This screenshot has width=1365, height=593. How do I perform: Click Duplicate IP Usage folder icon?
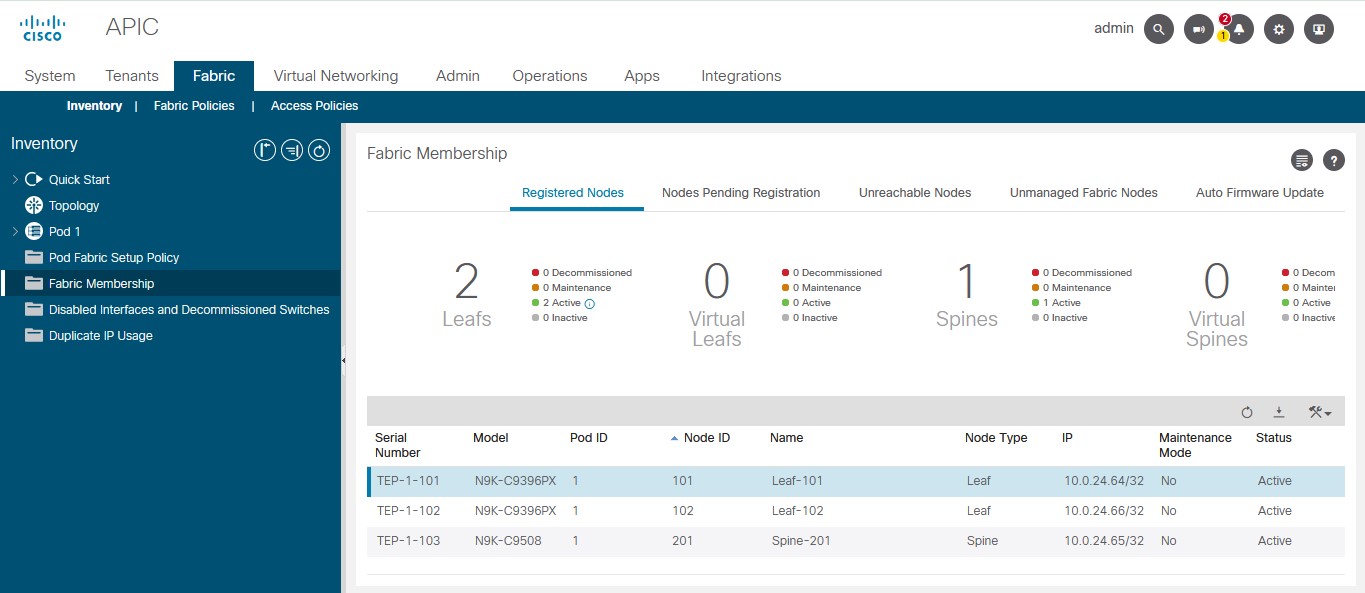click(x=34, y=335)
